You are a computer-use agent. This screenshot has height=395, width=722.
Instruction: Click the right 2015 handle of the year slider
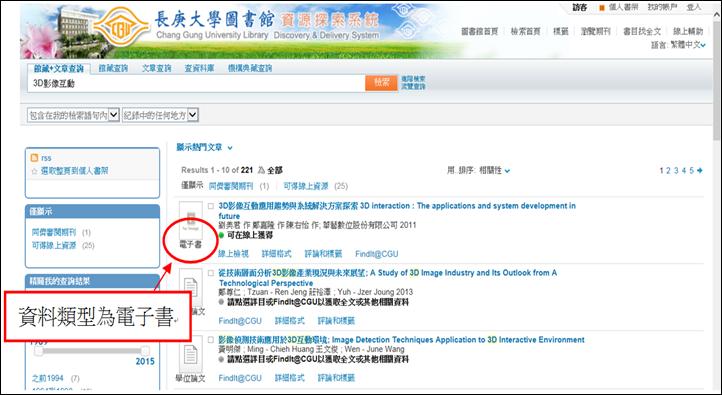click(145, 351)
